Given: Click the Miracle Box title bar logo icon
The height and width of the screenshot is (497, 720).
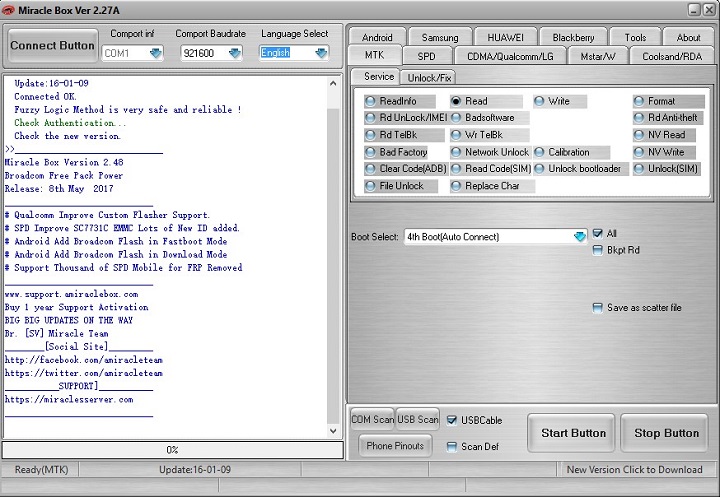Looking at the screenshot, I should click(8, 10).
